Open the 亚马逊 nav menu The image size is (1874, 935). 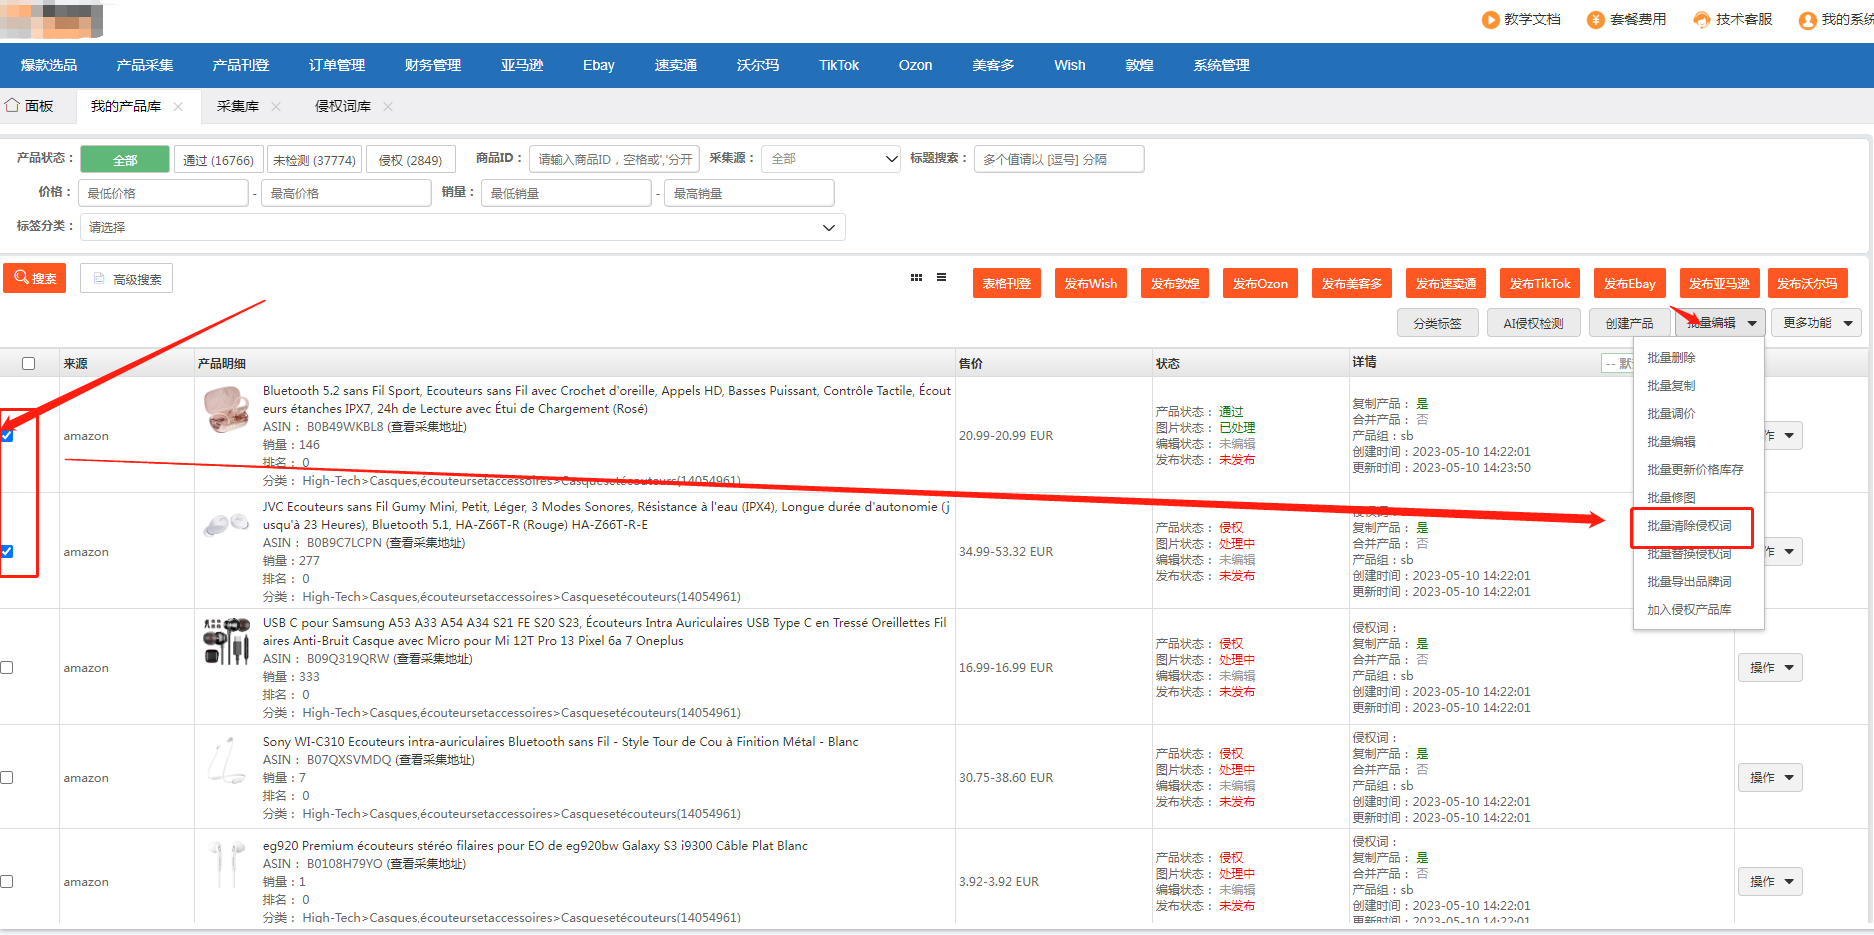pos(522,65)
